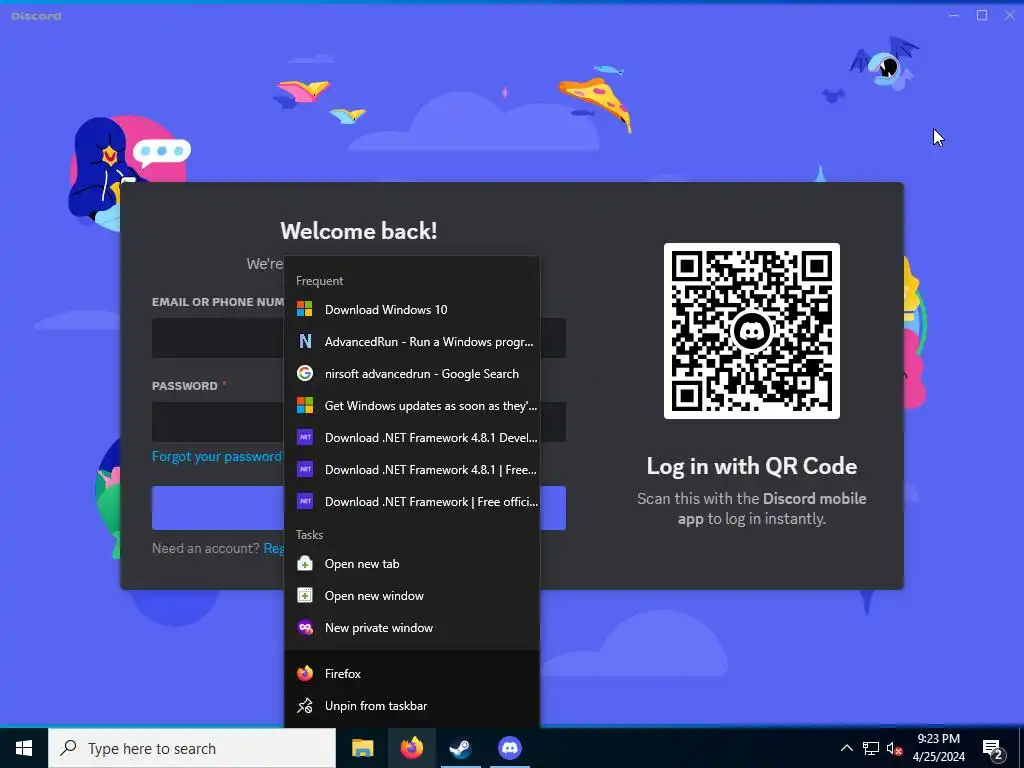Click the new window icon
Image resolution: width=1024 pixels, height=768 pixels.
305,595
